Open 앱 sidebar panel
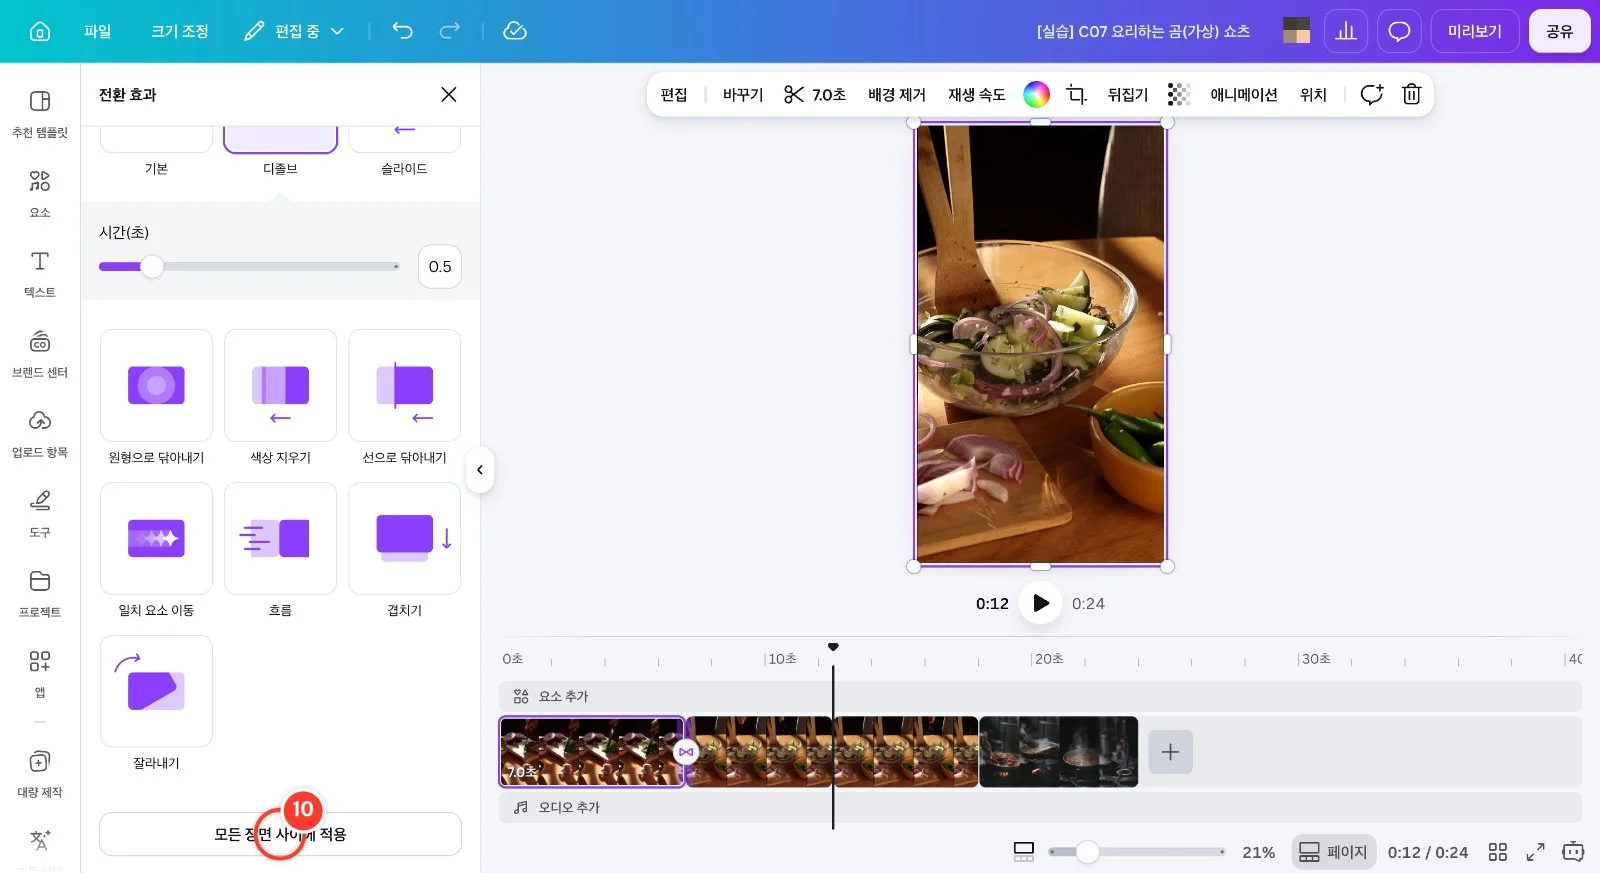Image resolution: width=1600 pixels, height=873 pixels. click(40, 674)
